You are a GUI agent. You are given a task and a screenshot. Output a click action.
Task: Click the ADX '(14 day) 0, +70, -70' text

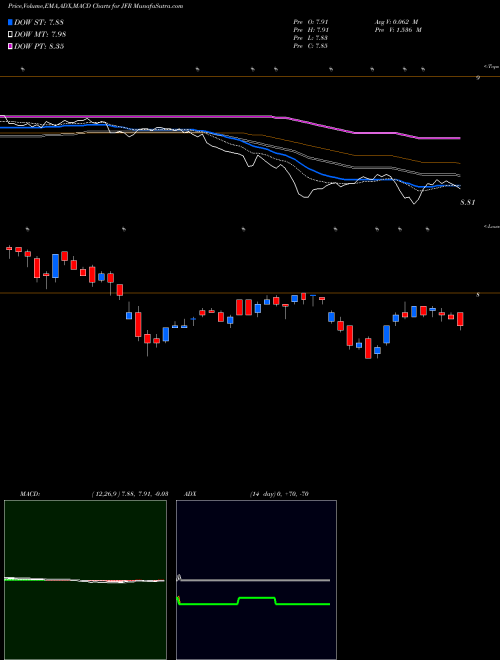click(279, 494)
